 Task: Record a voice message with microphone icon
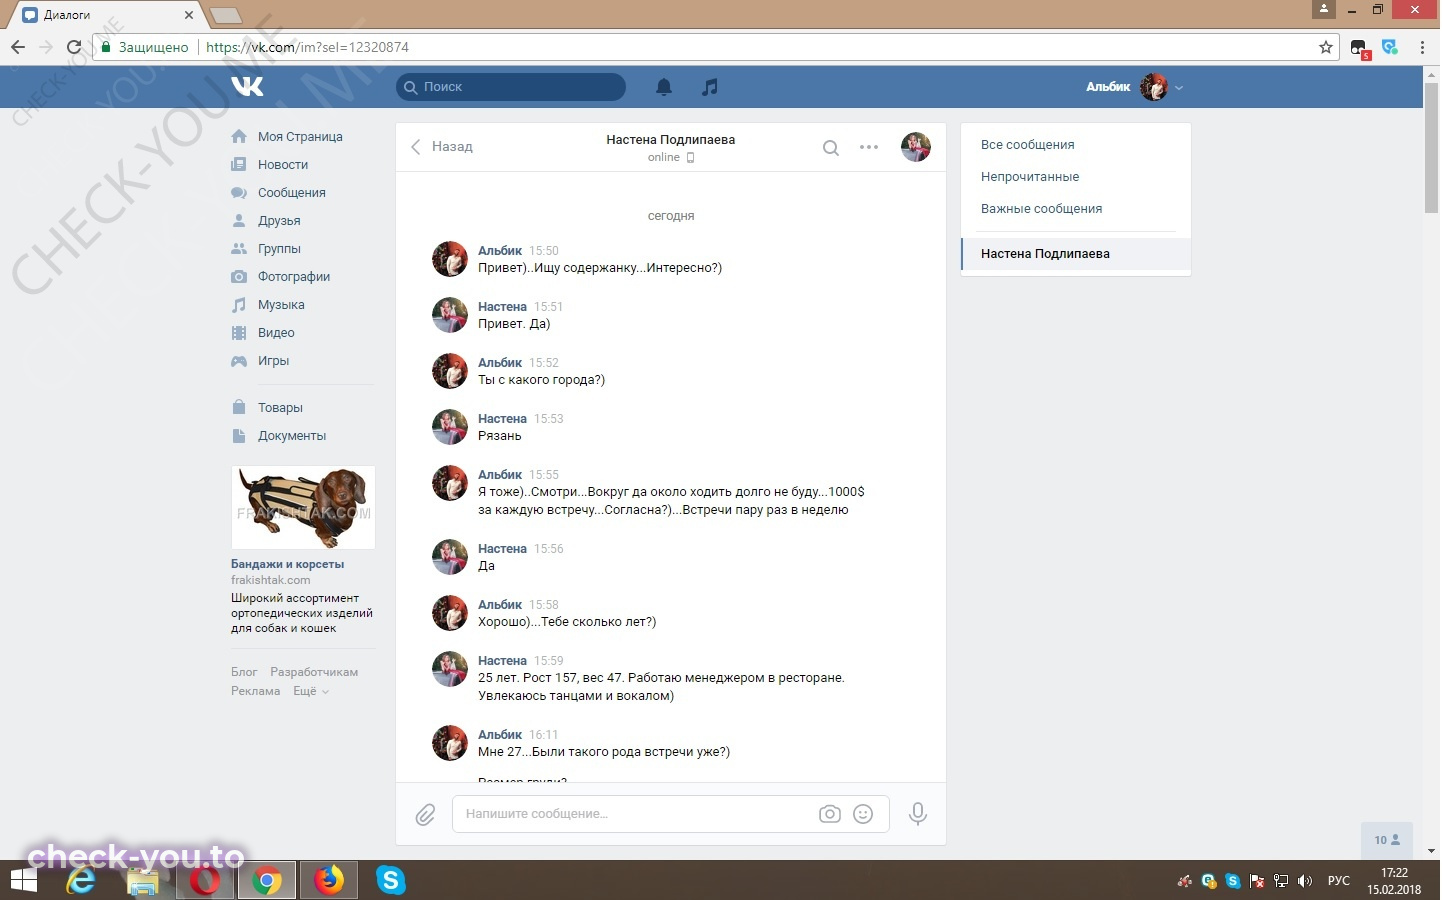pyautogui.click(x=917, y=814)
